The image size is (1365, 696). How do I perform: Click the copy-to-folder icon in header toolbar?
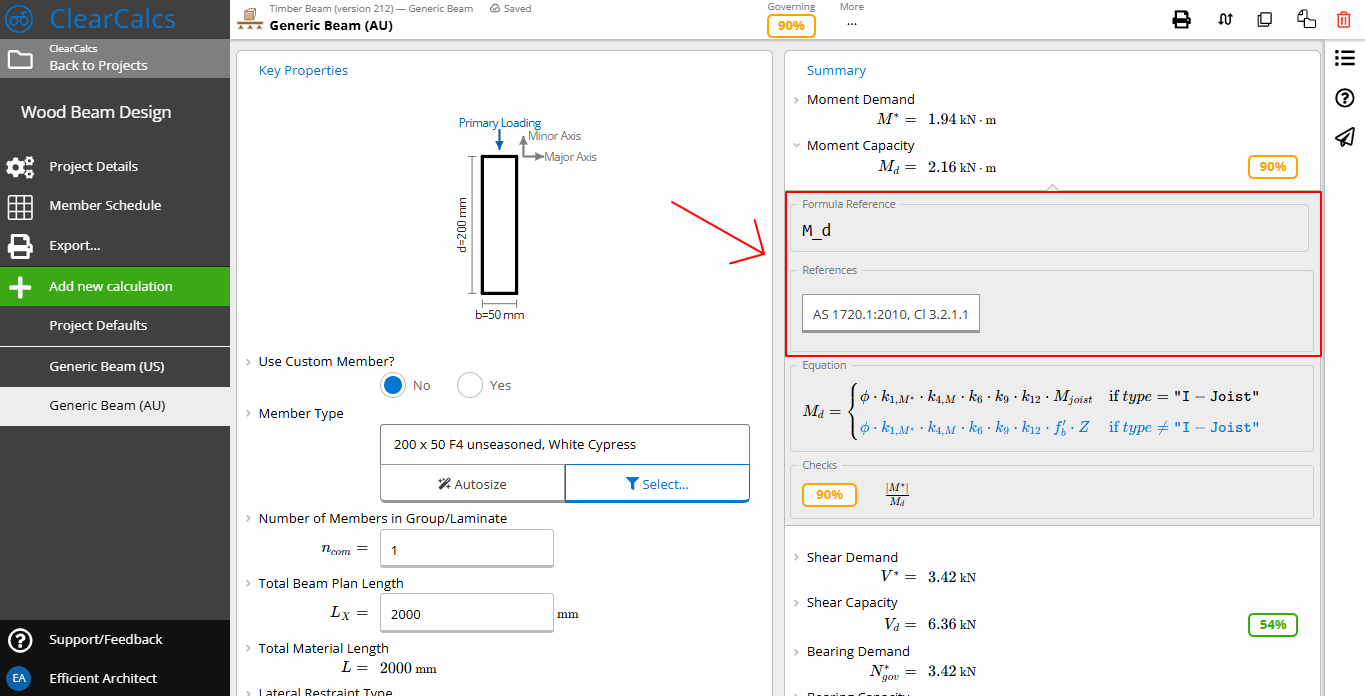click(1306, 19)
